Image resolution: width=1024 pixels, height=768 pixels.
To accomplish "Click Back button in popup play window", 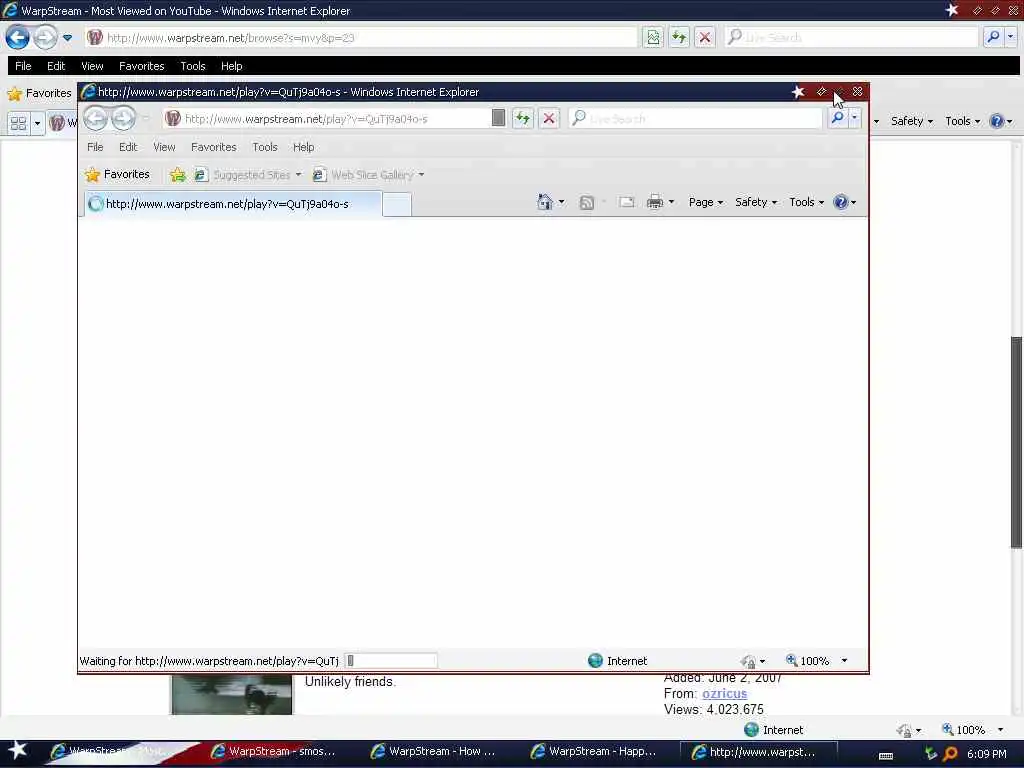I will [x=96, y=118].
